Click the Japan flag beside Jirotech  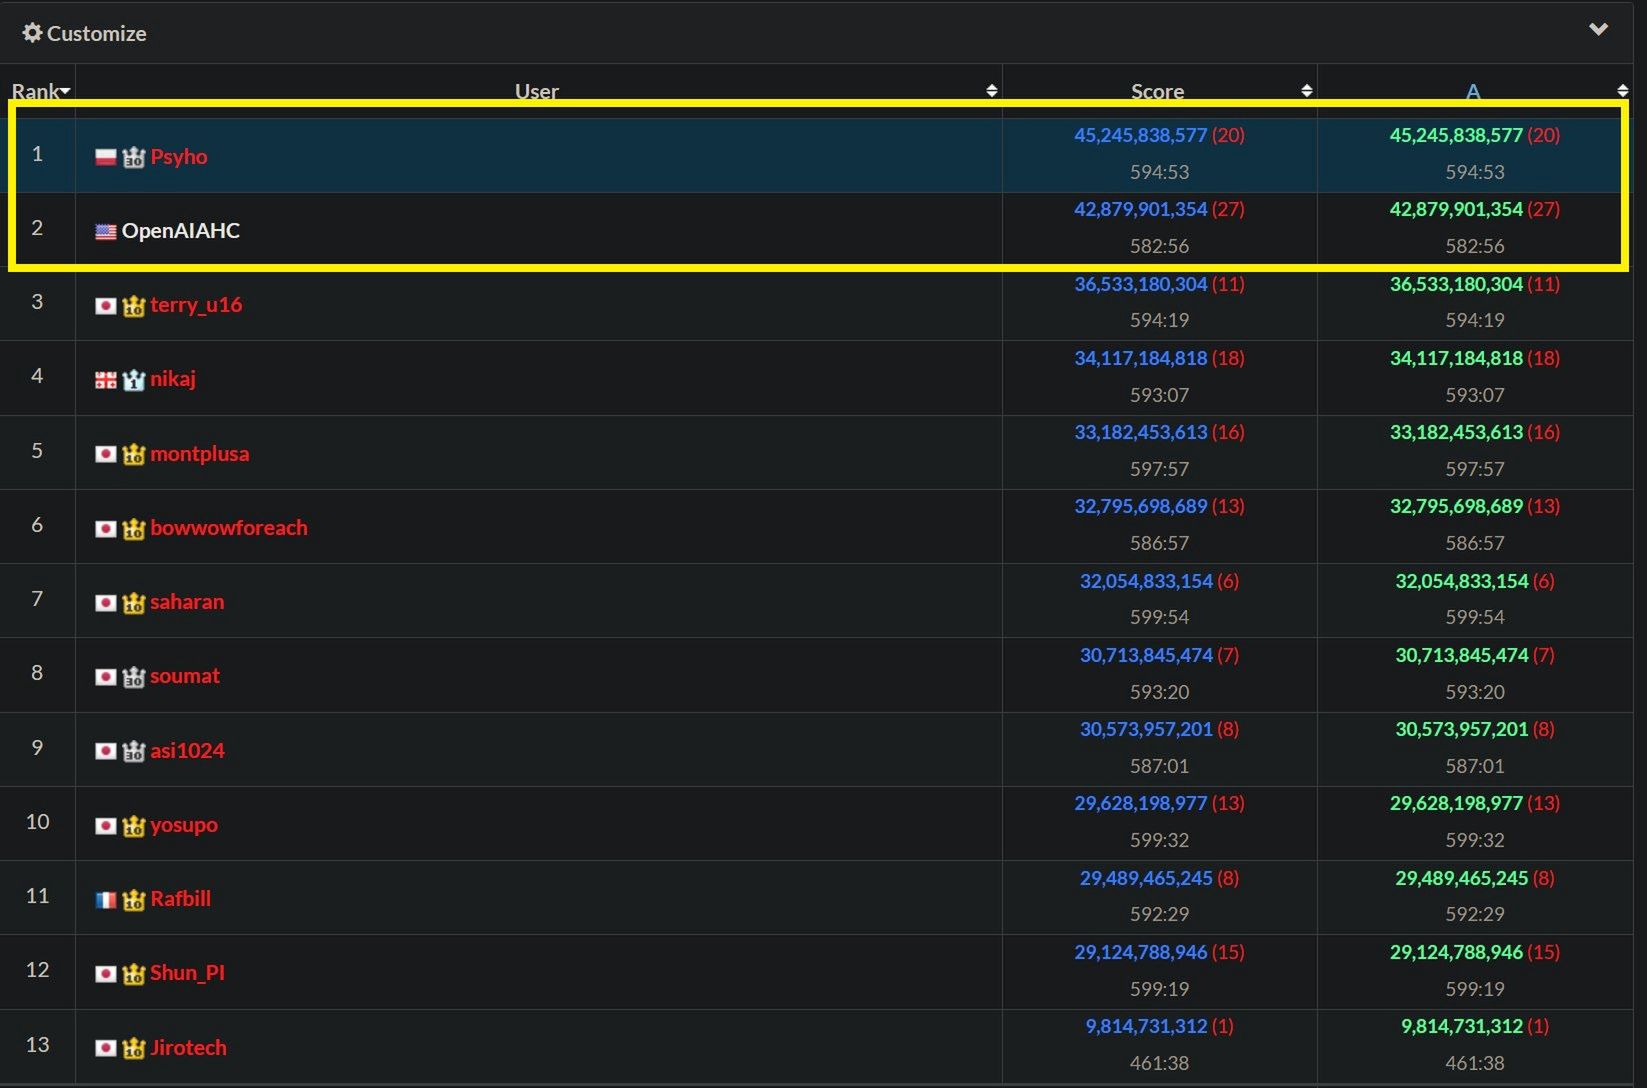[106, 1048]
